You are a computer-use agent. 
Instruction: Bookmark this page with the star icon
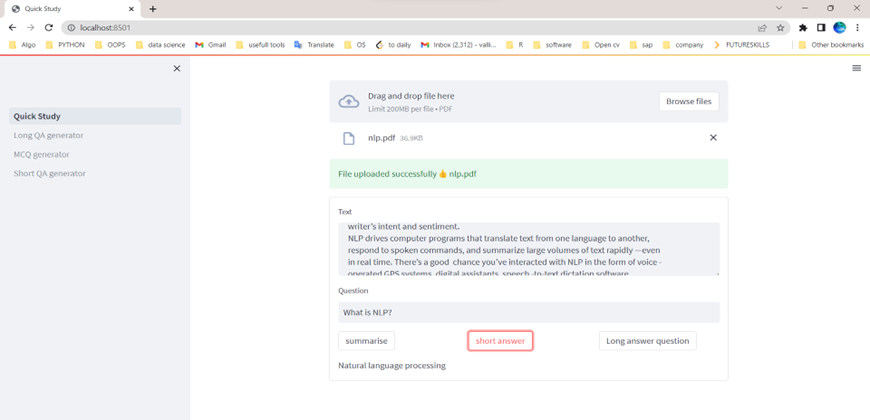780,27
